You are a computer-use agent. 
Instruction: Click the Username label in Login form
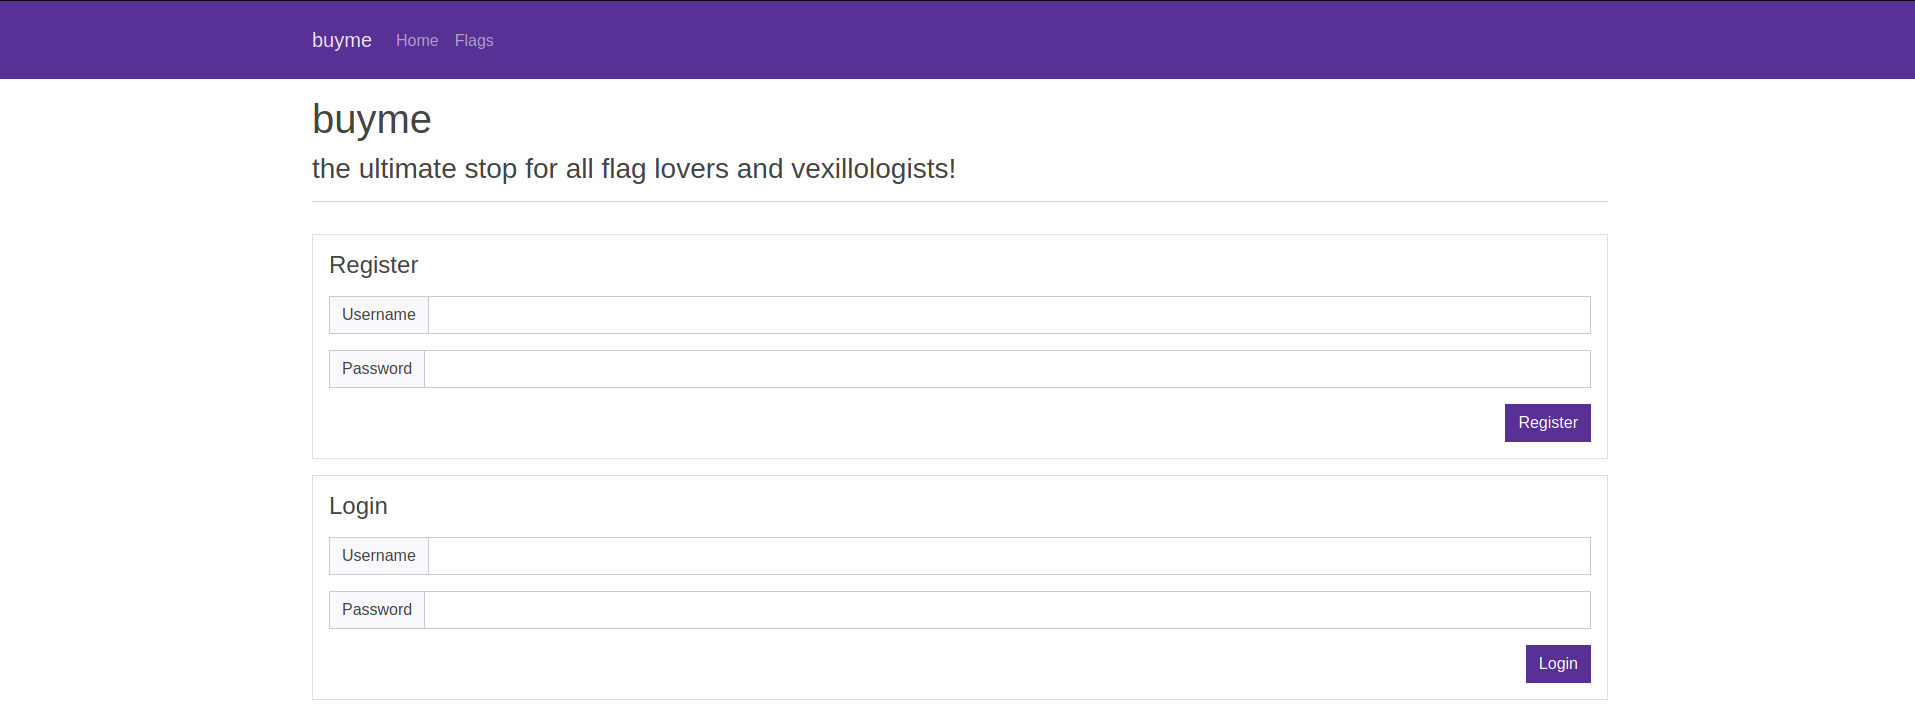coord(379,556)
